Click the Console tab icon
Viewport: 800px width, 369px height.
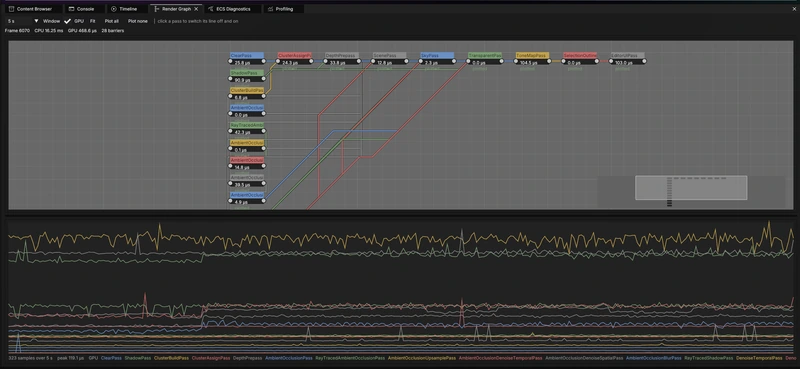tap(71, 9)
